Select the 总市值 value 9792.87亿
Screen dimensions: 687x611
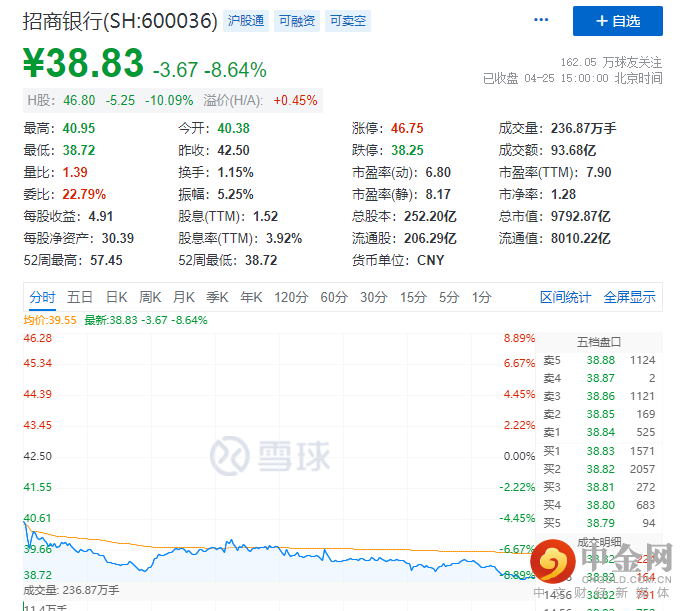(581, 216)
